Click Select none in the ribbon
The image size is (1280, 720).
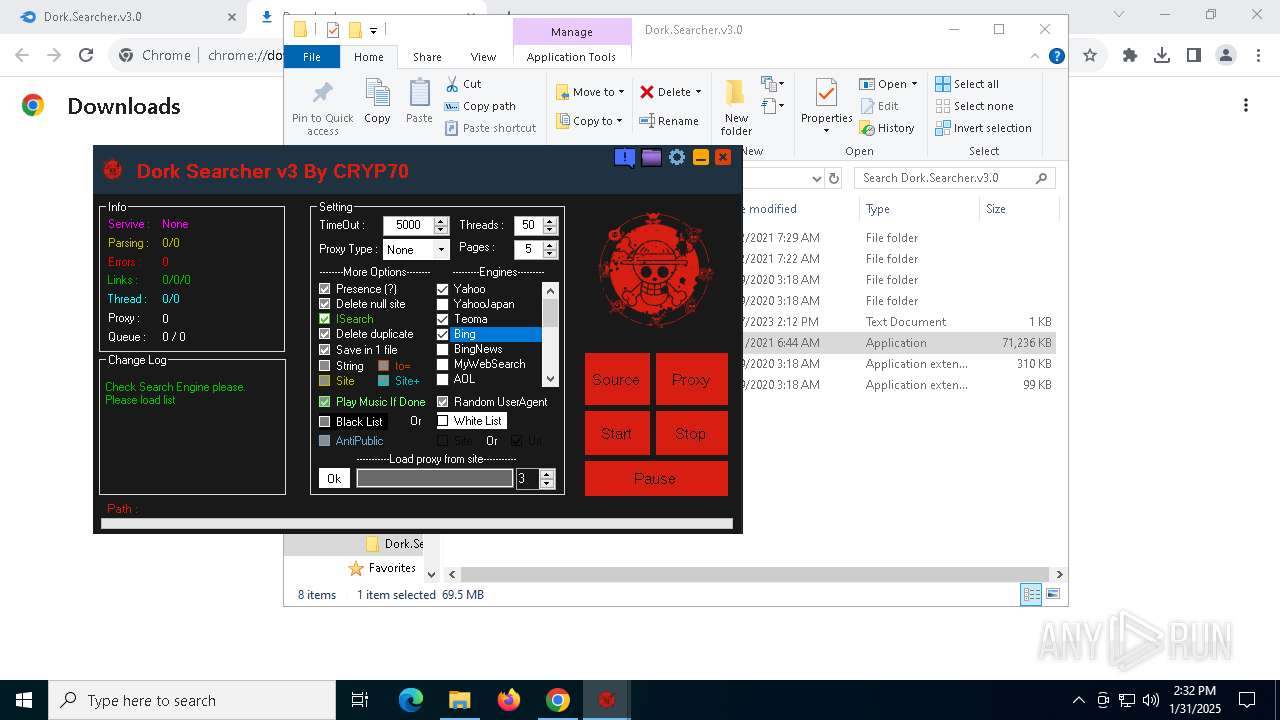(974, 106)
